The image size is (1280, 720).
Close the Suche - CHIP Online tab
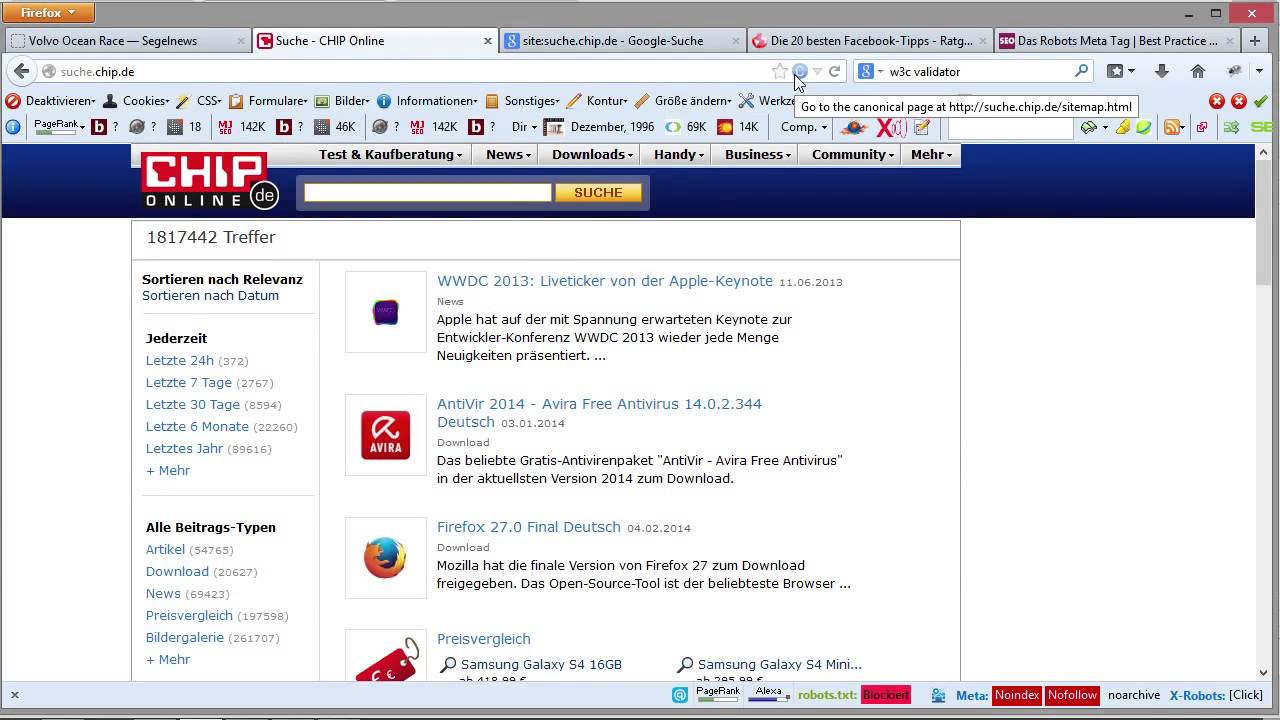click(488, 41)
